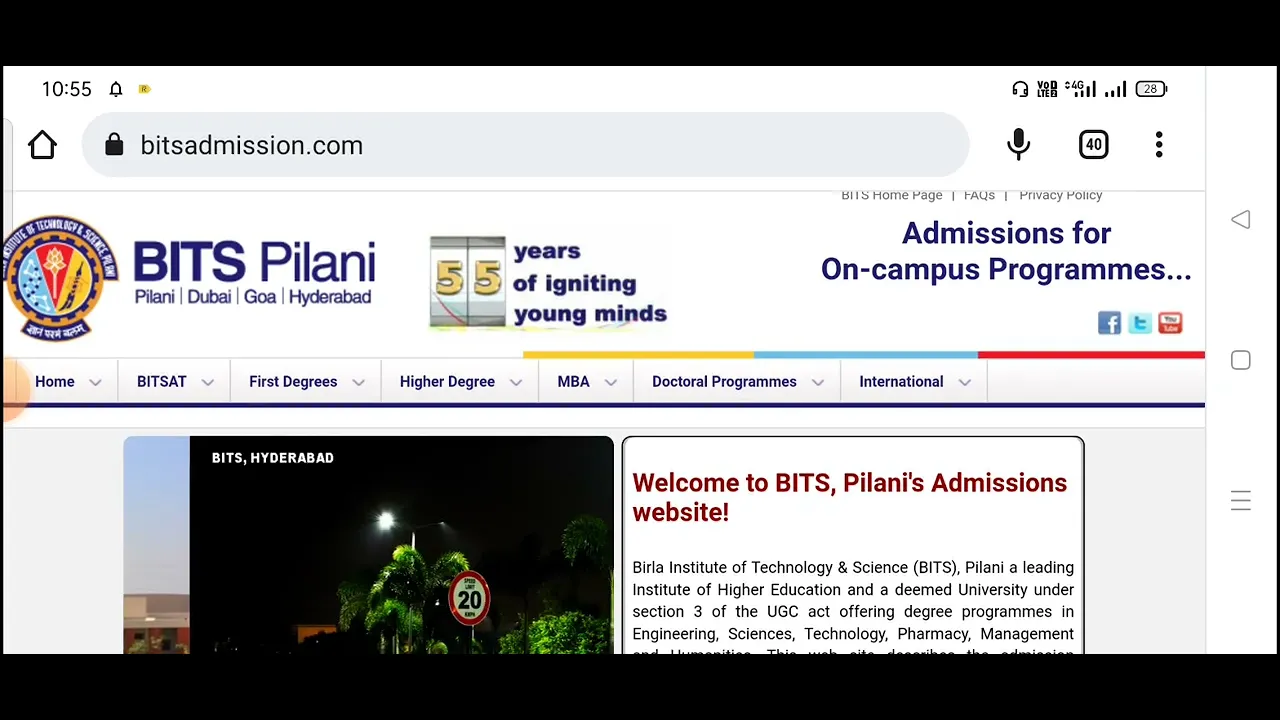Screen dimensions: 1280x720
Task: Expand the Doctoral Programmes menu chevron
Action: [x=818, y=383]
